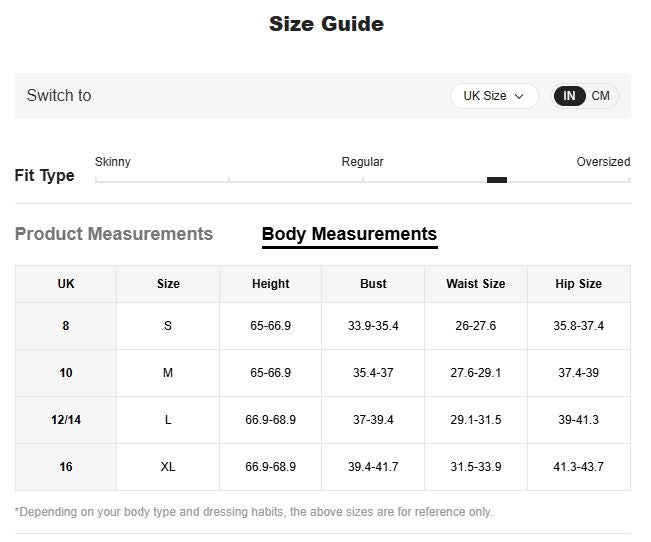Click the Hip Size column header
The height and width of the screenshot is (542, 651).
(578, 284)
